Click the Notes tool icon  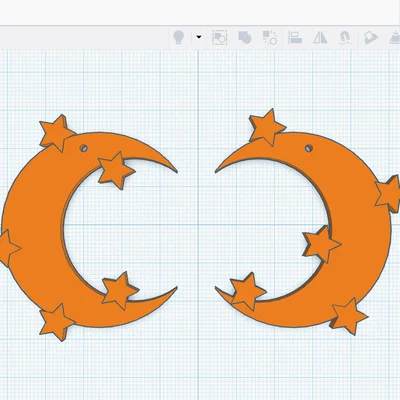coord(370,38)
